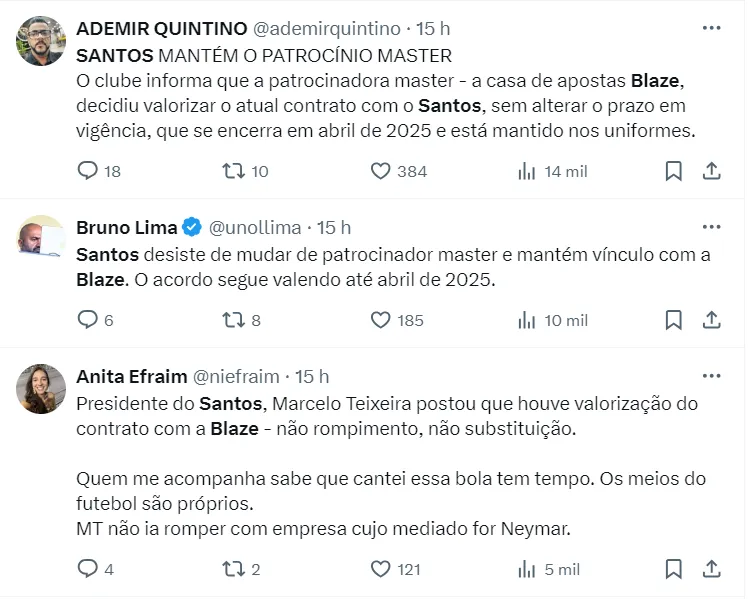
Task: Open more options on Ademir Quintino's tweet
Action: click(711, 28)
